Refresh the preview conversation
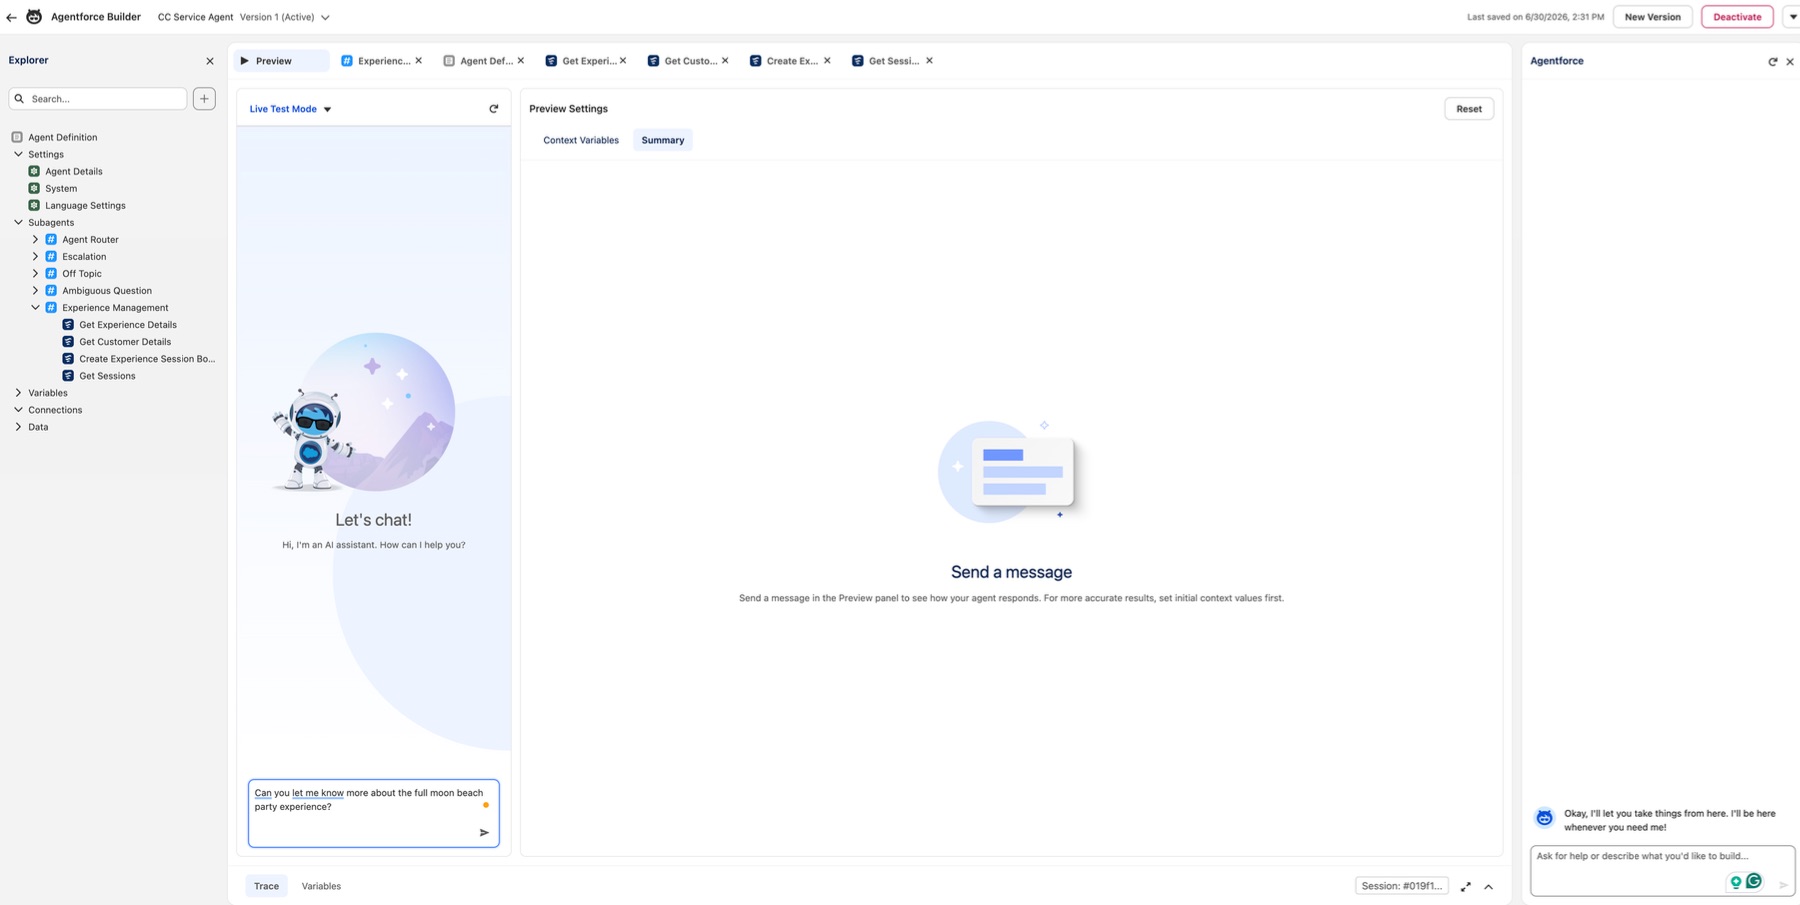The width and height of the screenshot is (1800, 905). 493,109
